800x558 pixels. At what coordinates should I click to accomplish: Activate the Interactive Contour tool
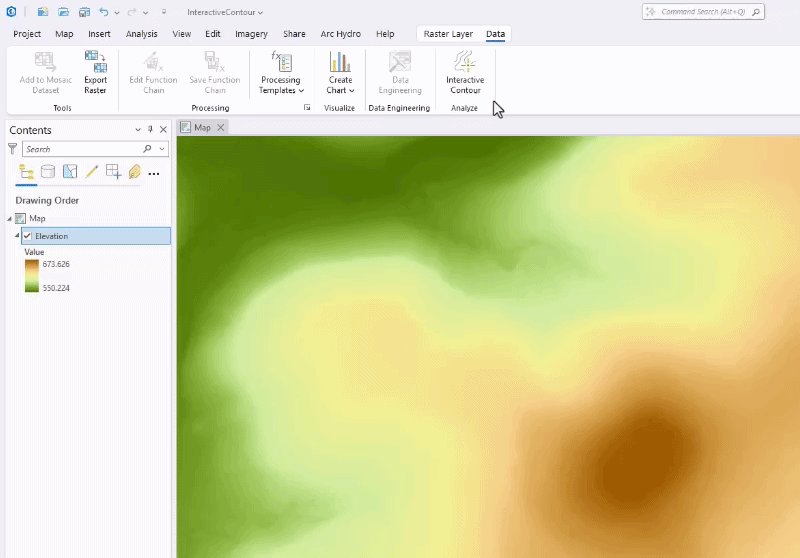[x=465, y=73]
